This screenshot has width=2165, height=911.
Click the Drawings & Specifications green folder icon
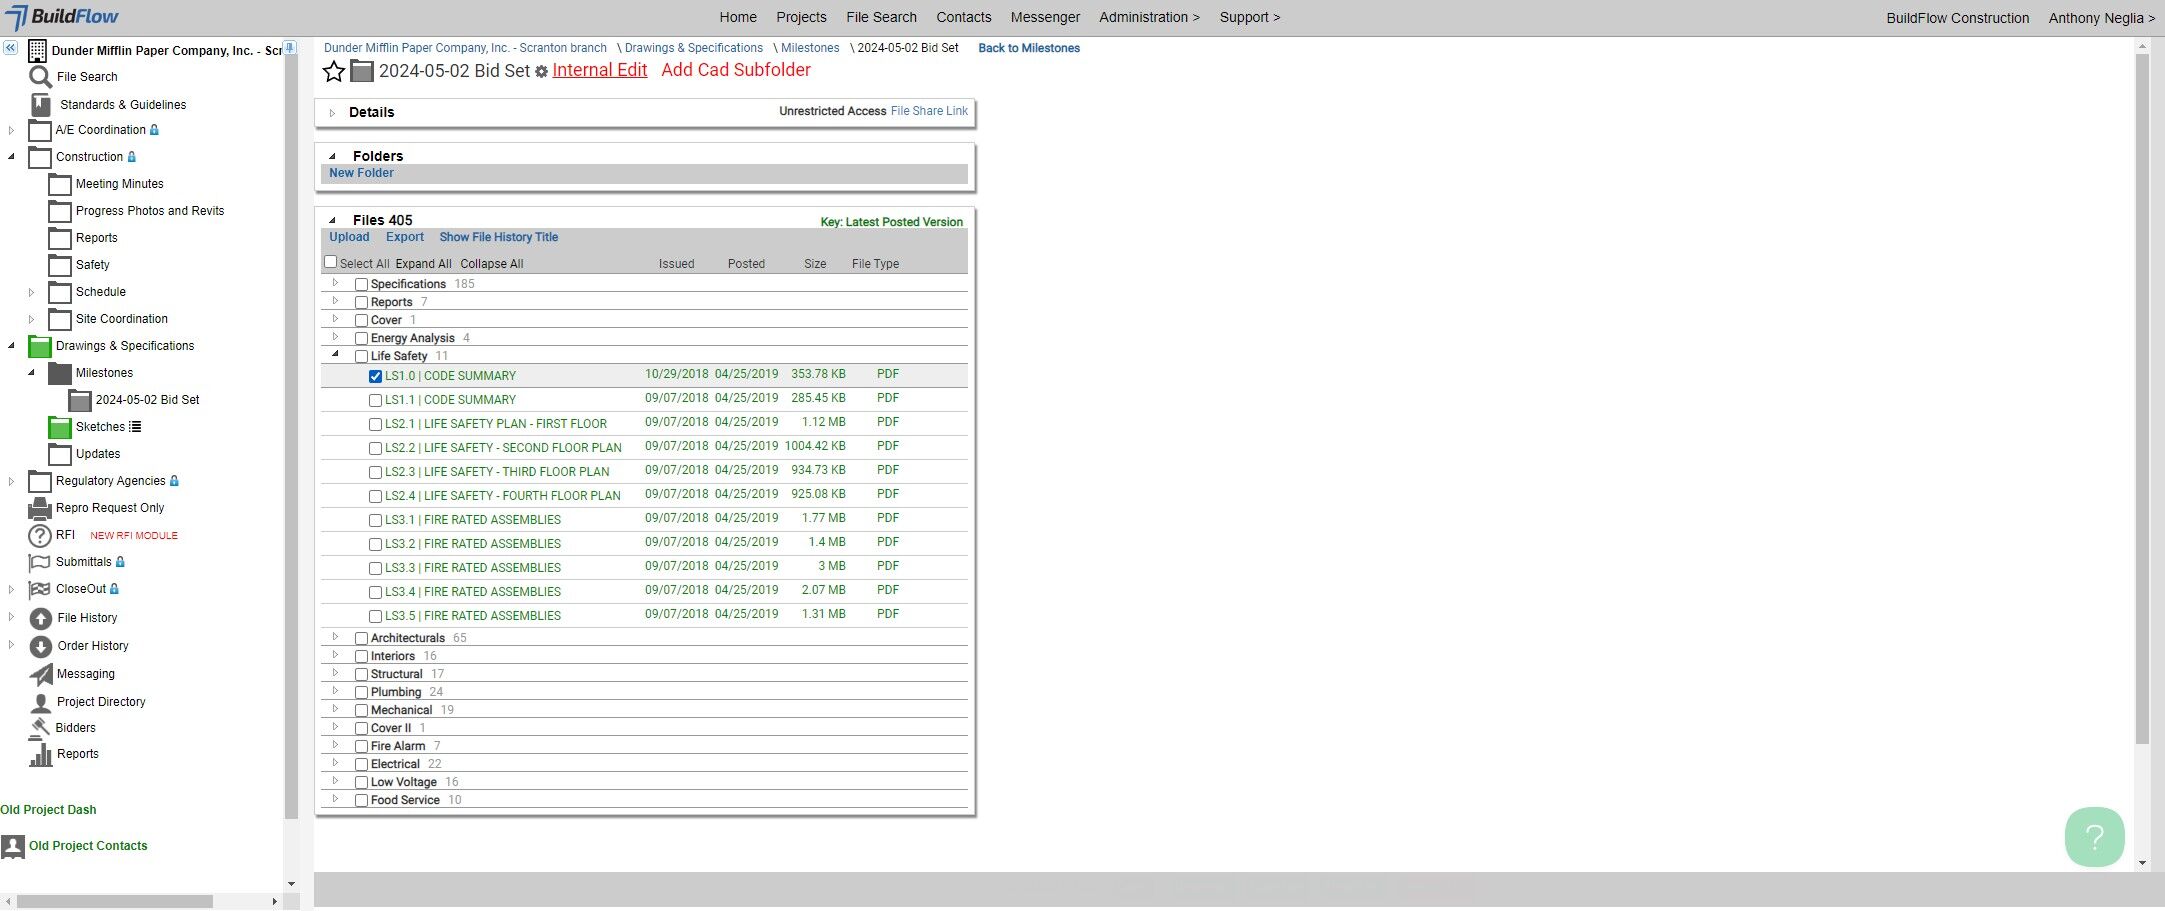(40, 346)
